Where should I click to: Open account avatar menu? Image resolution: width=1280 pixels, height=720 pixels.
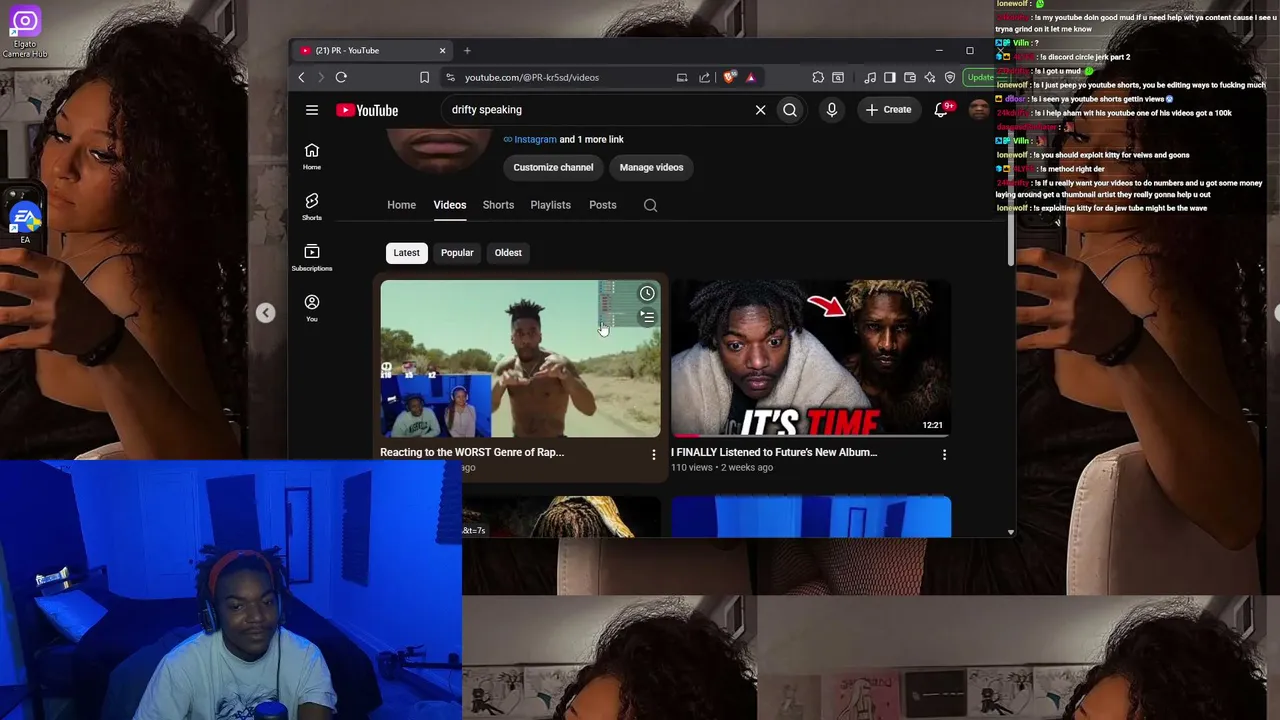click(x=979, y=110)
